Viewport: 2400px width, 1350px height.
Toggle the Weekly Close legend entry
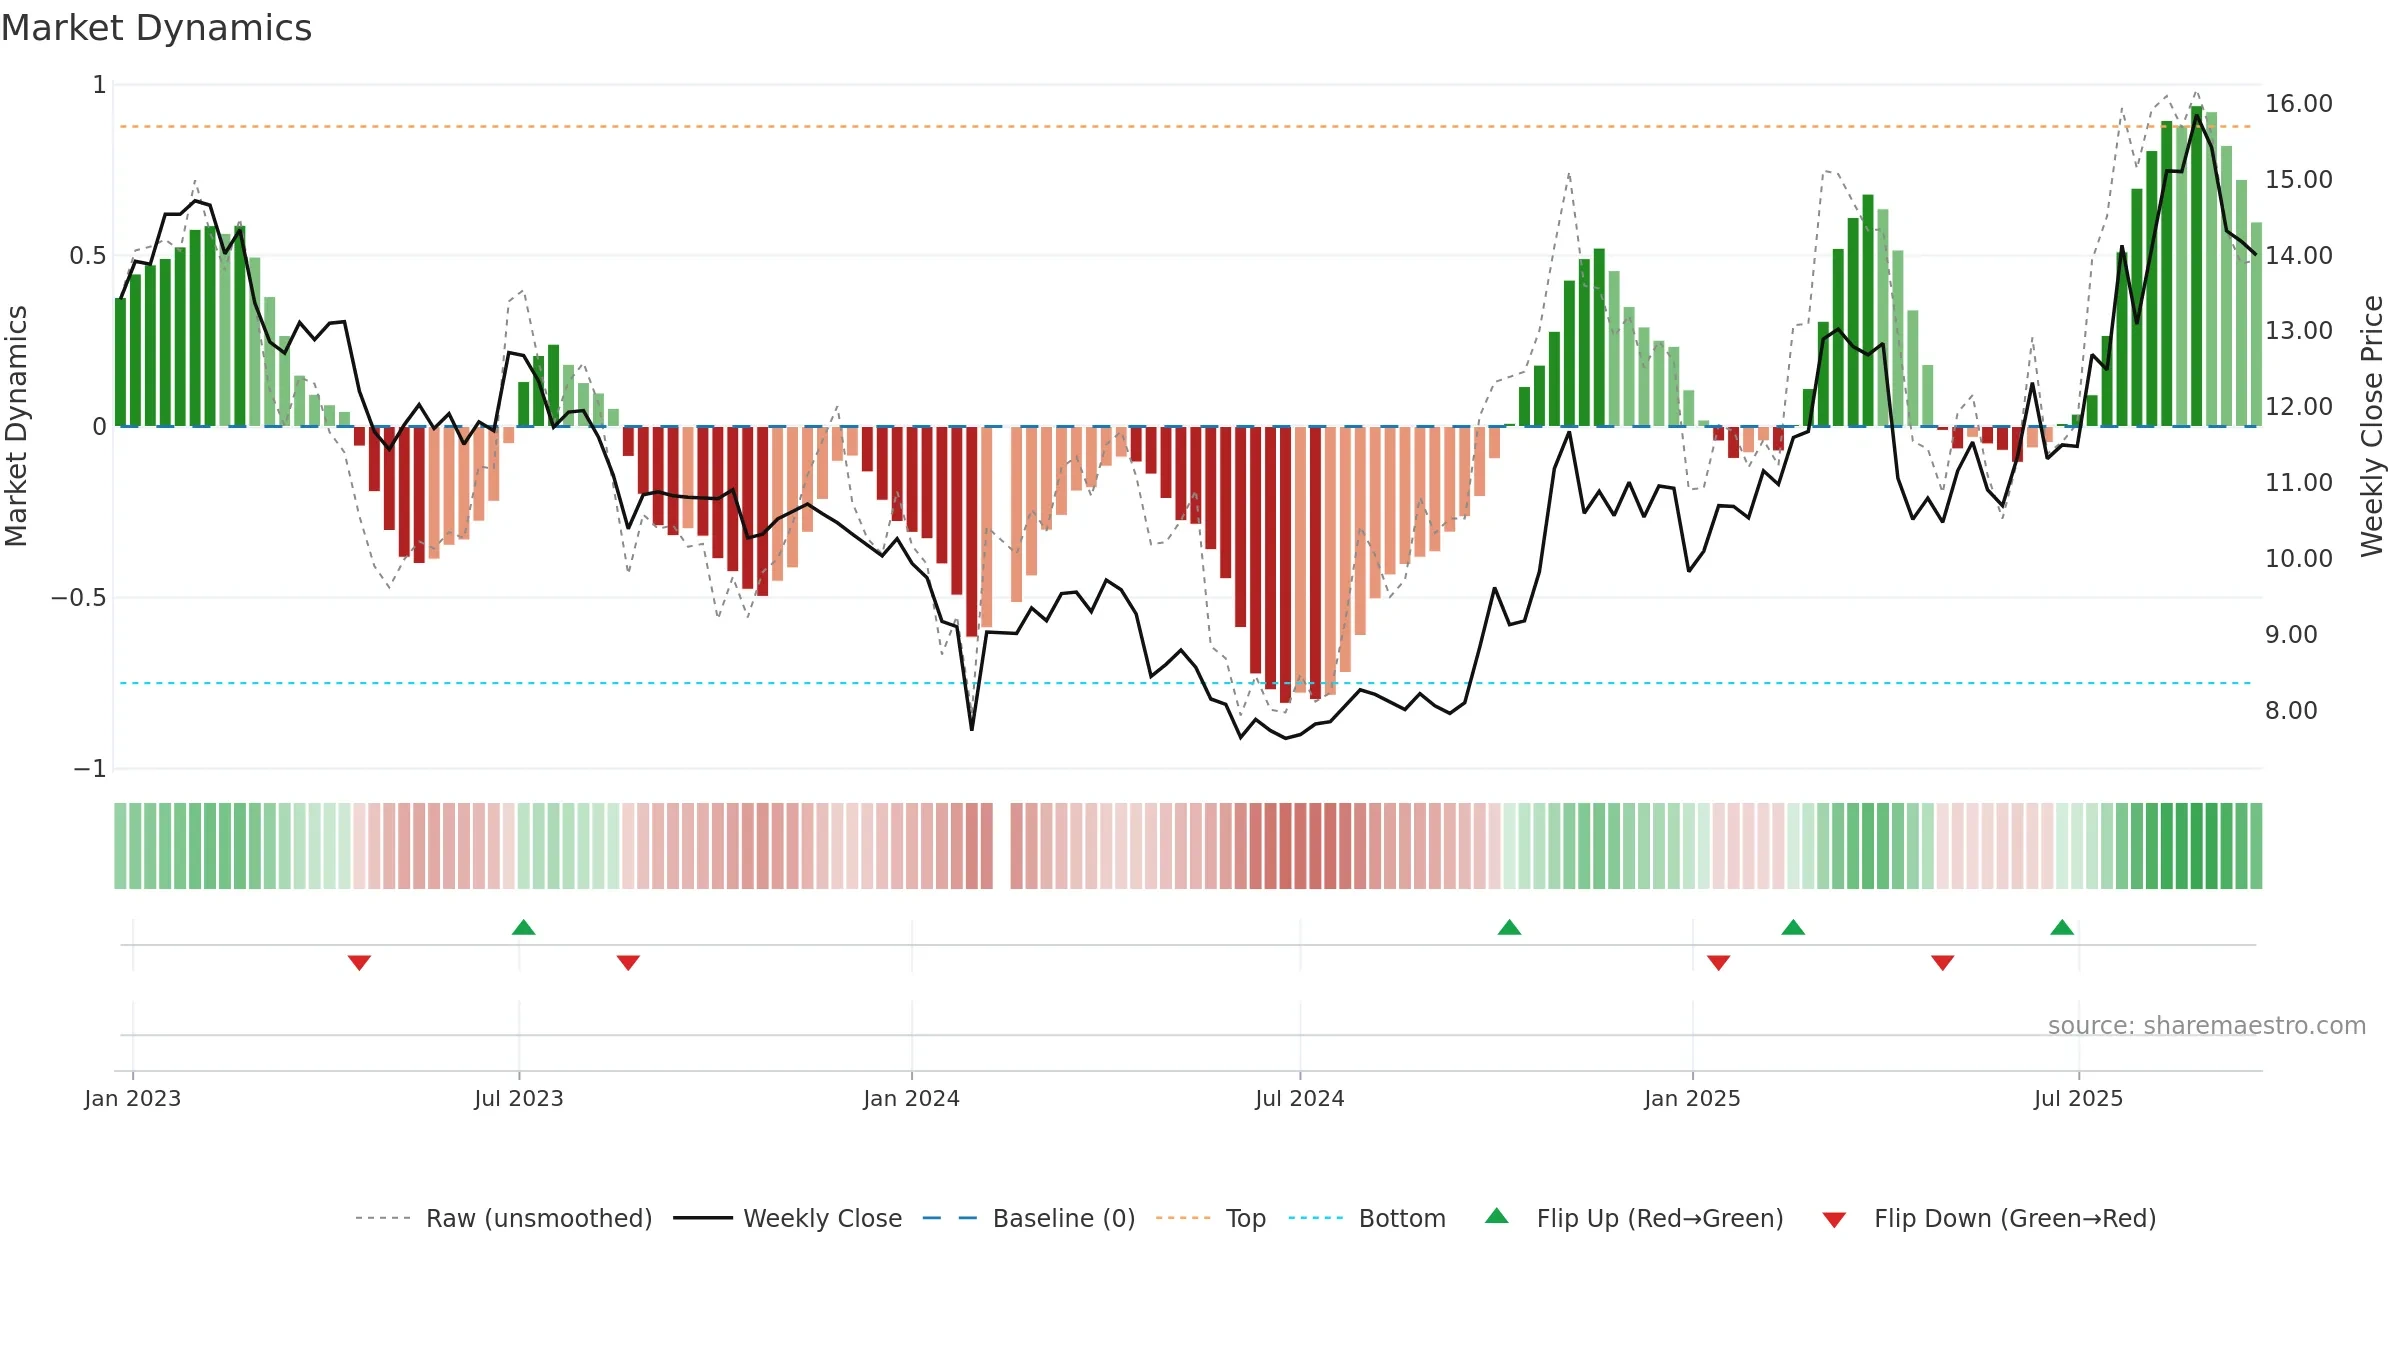[x=788, y=1218]
